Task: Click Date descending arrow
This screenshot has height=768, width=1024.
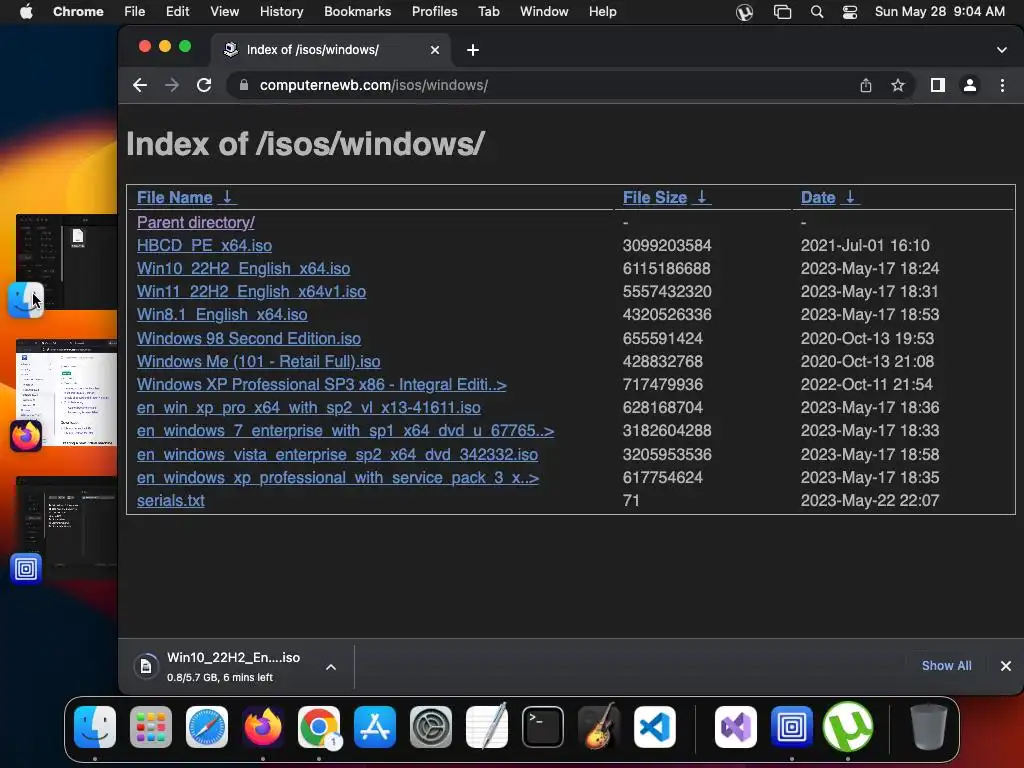Action: click(850, 197)
